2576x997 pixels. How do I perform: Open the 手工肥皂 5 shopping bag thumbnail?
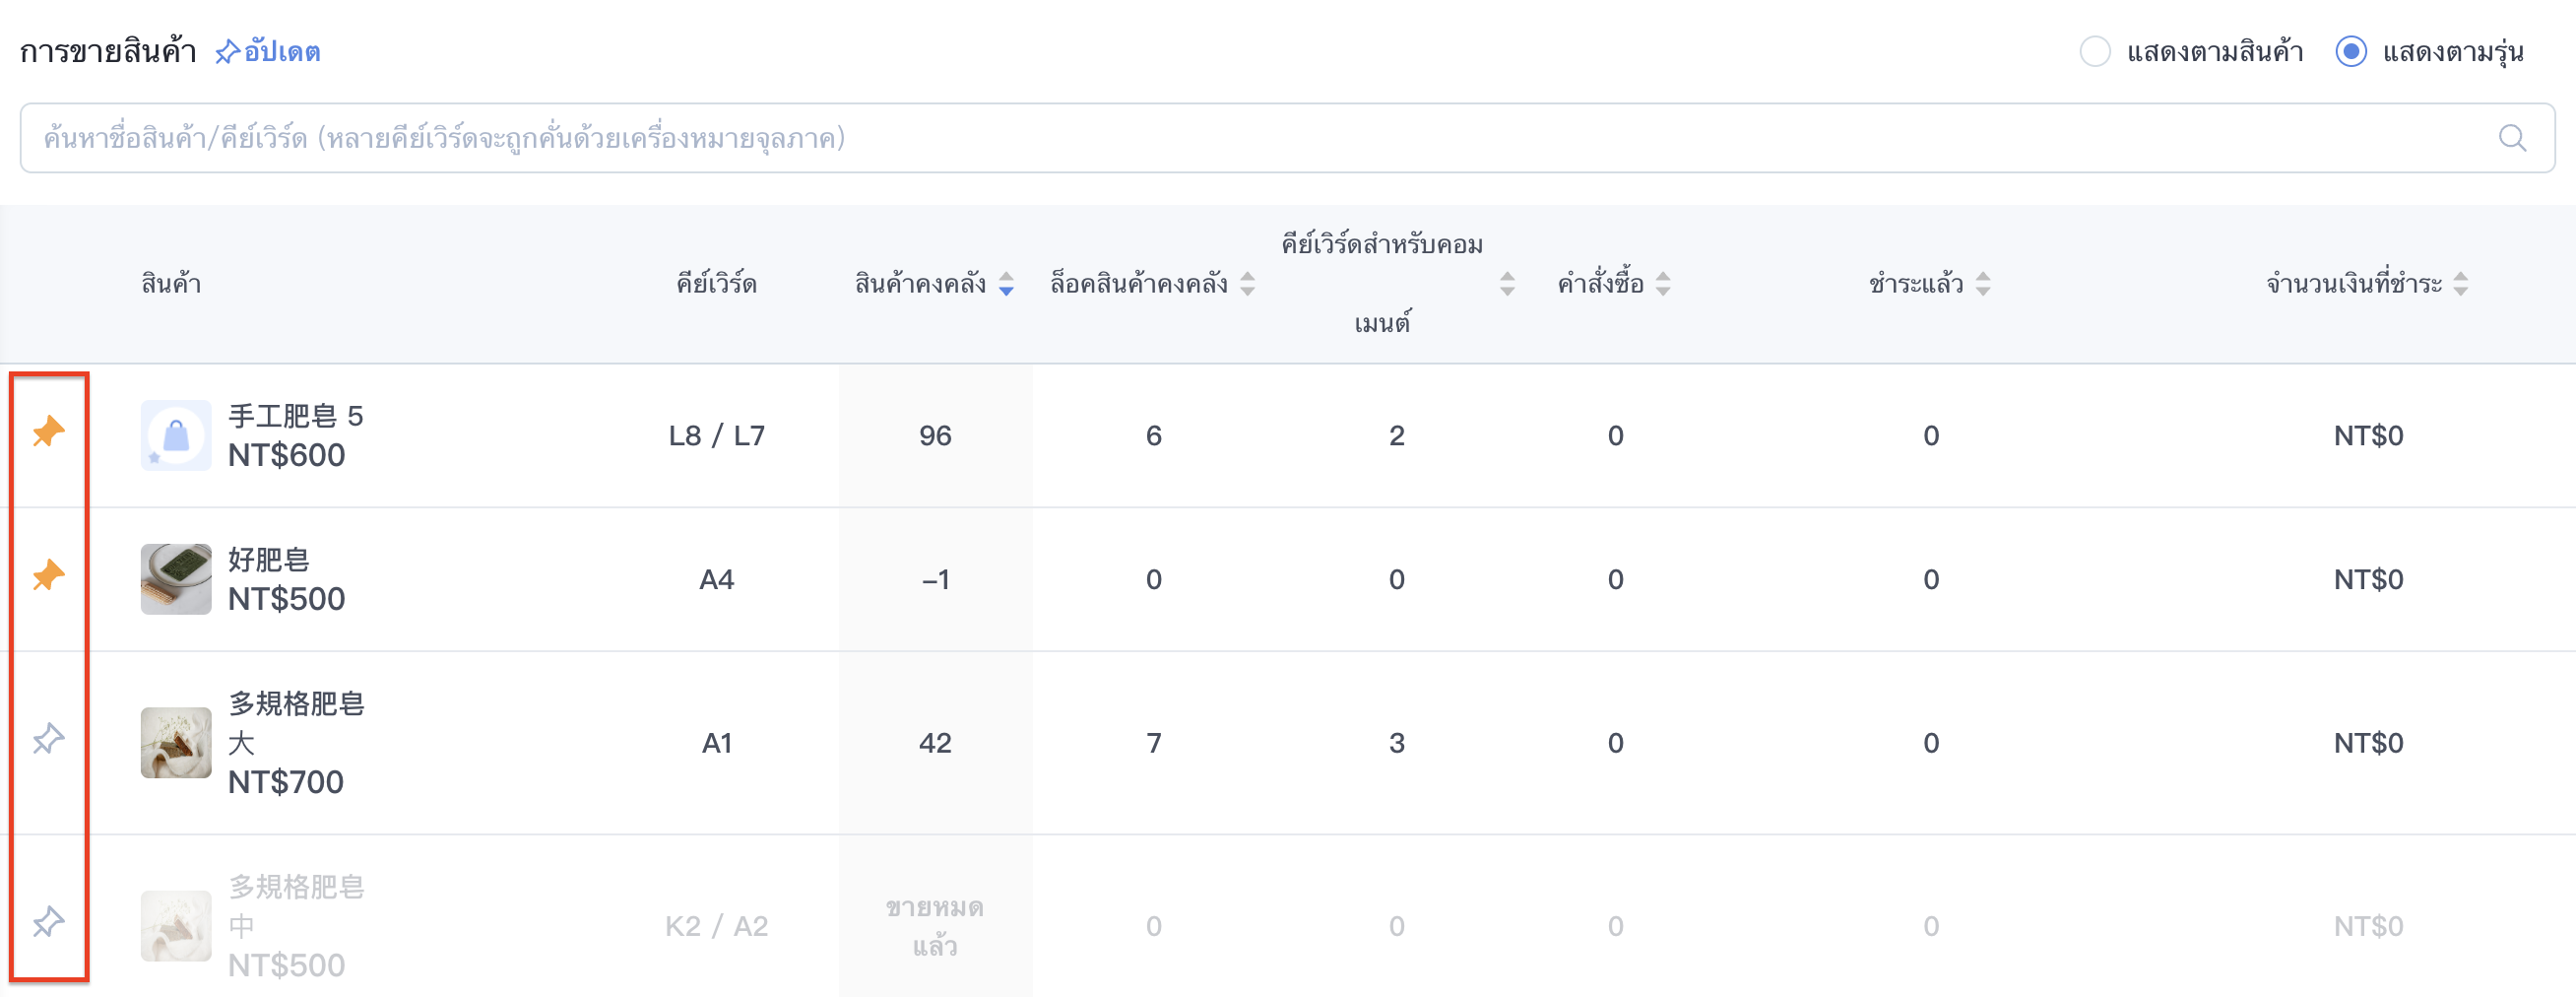(176, 435)
